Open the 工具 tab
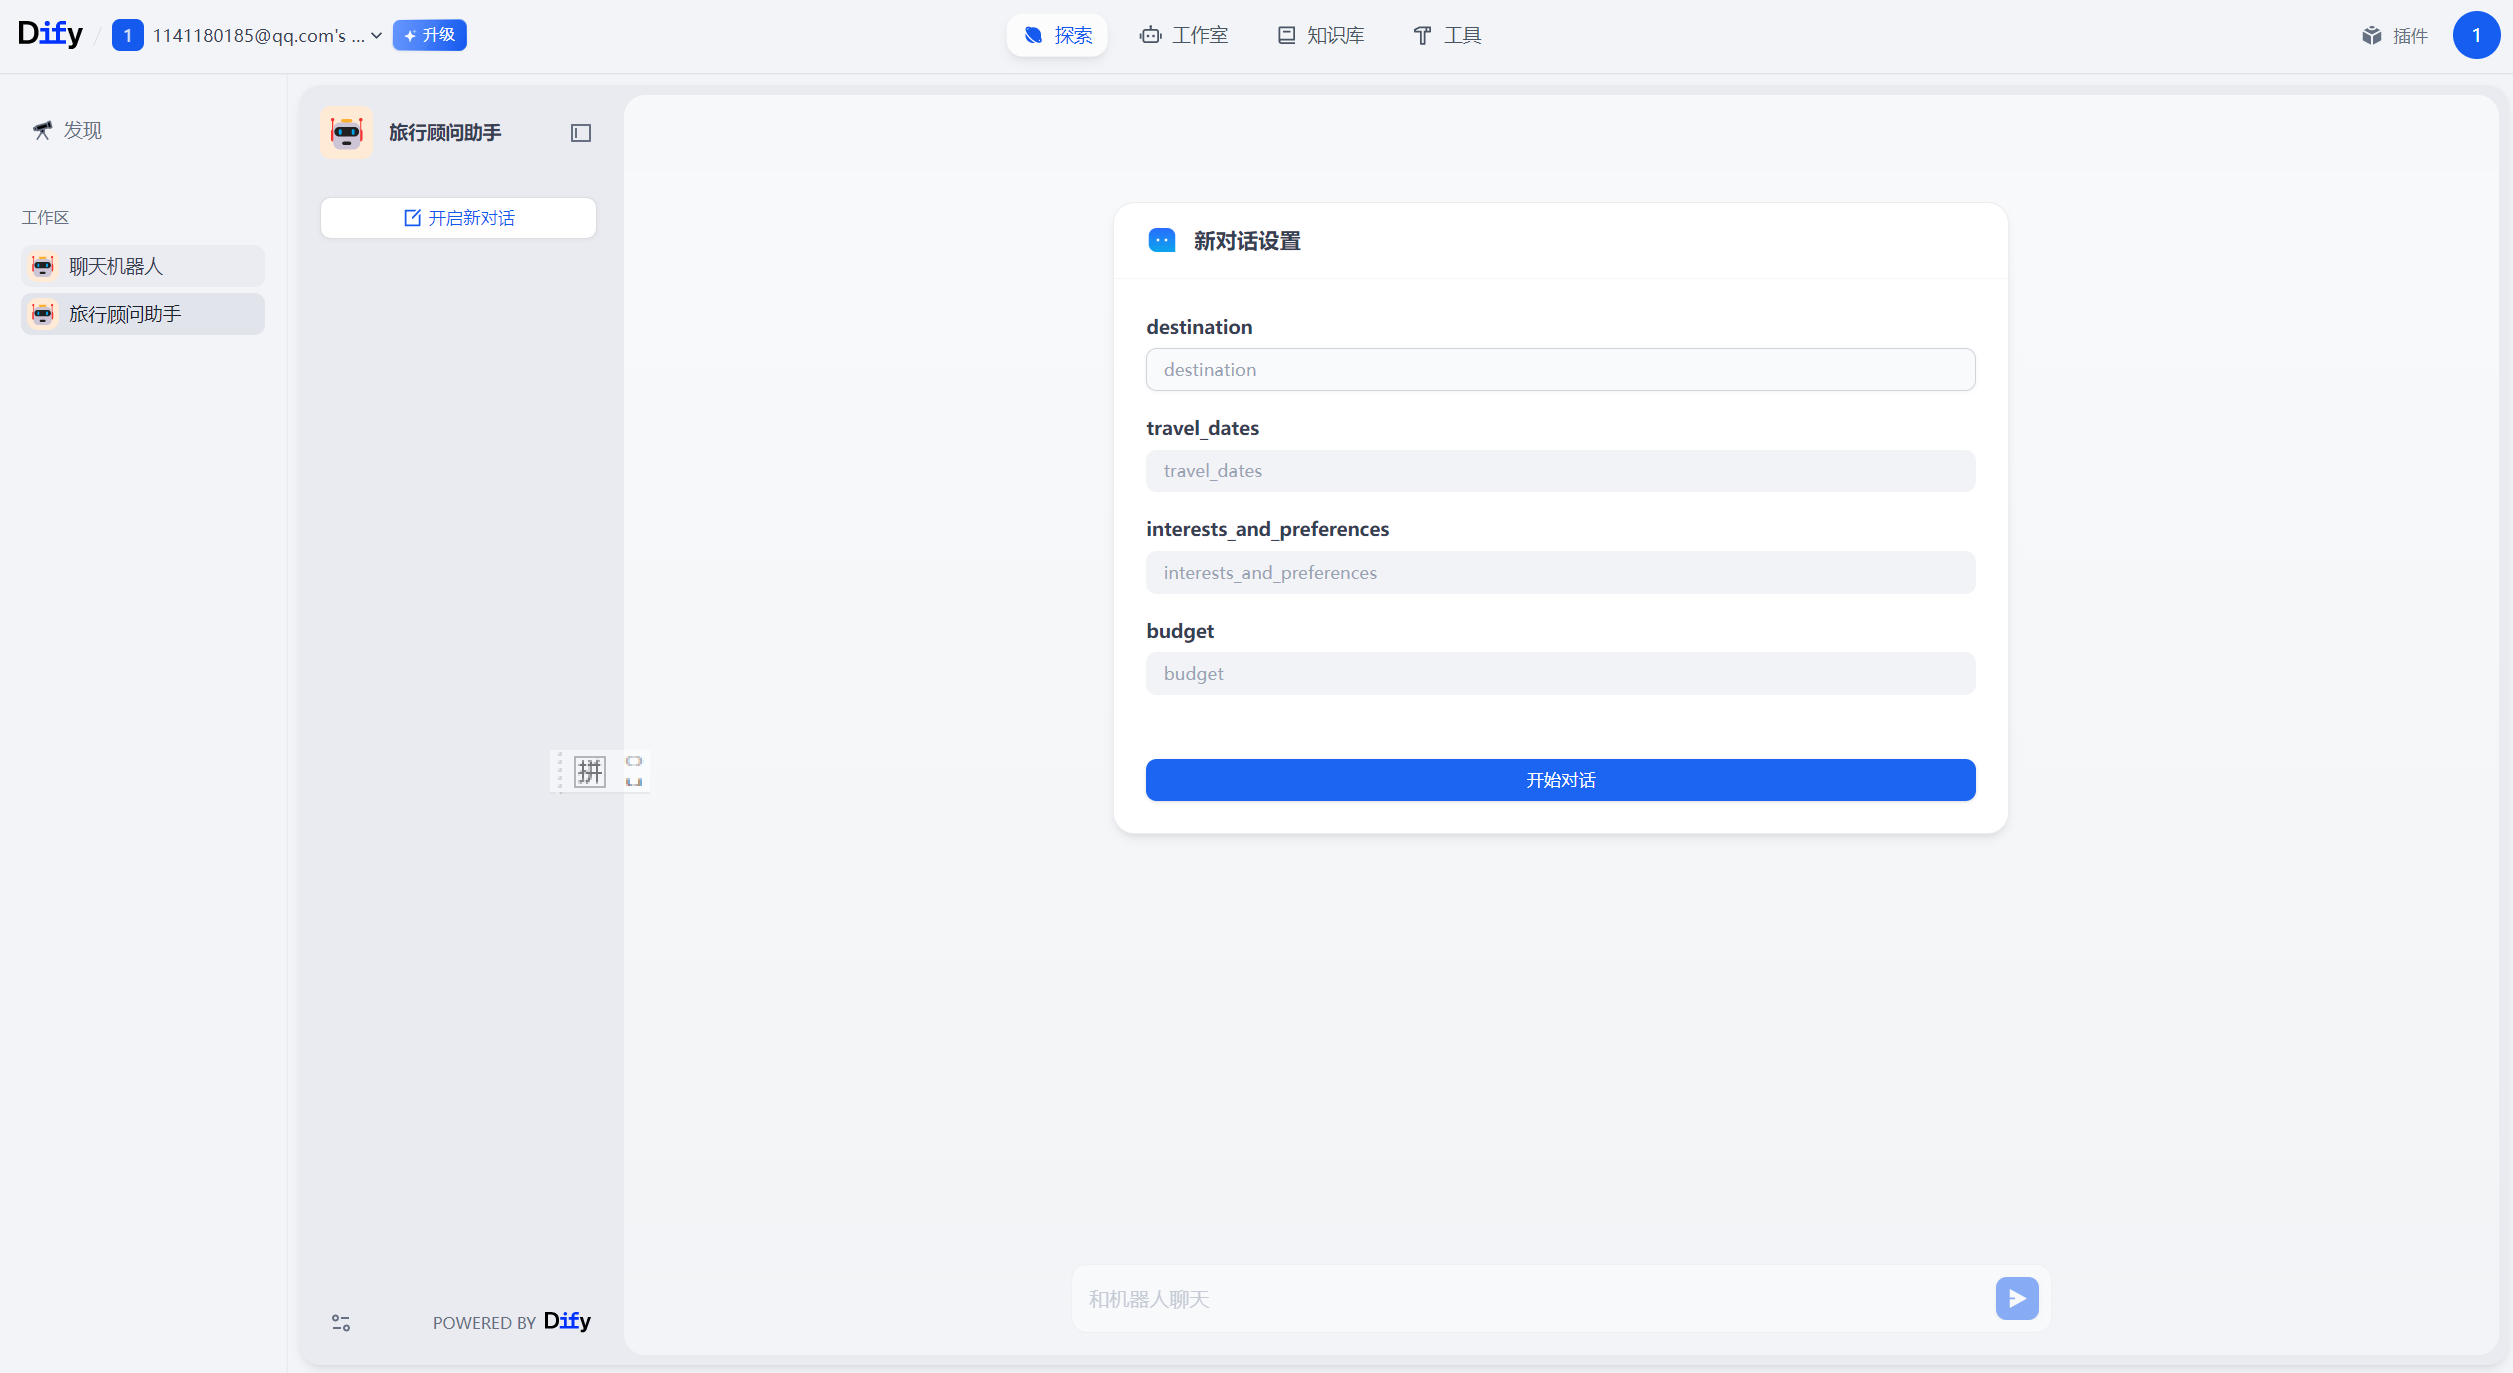 click(1447, 36)
